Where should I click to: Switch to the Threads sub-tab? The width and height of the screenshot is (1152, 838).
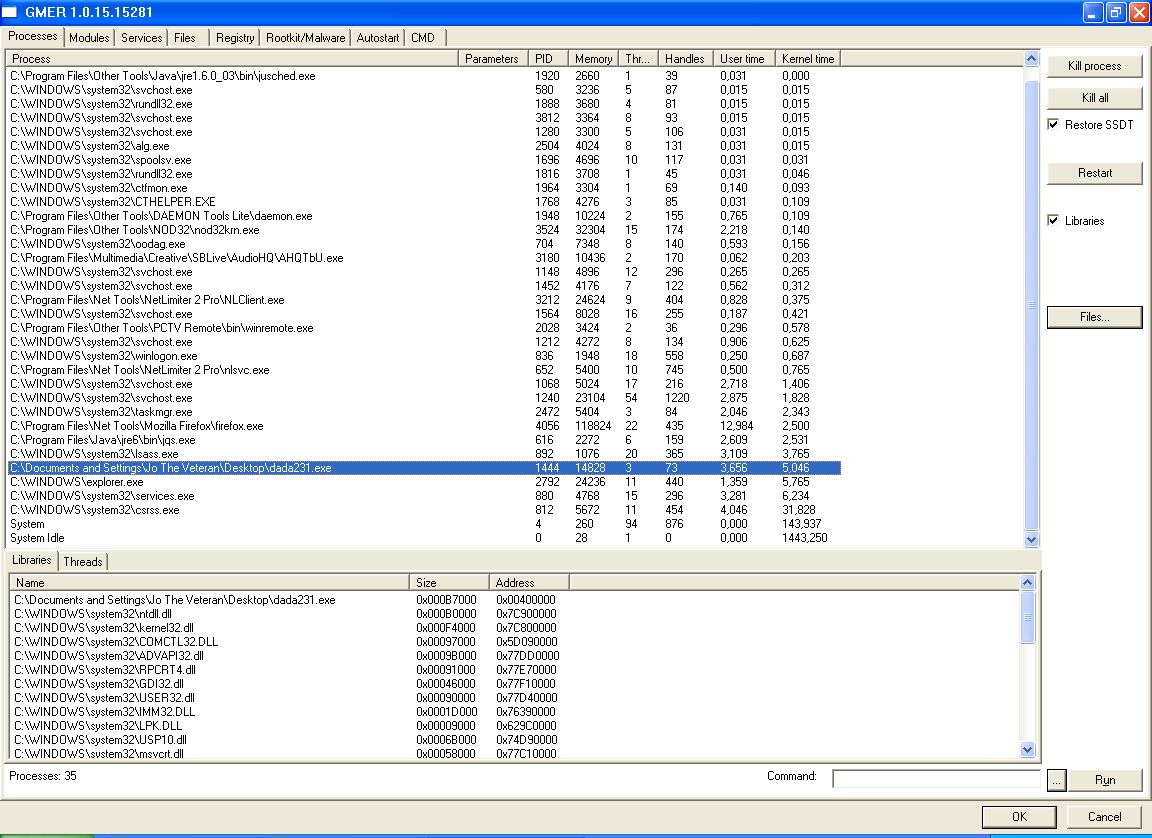[82, 562]
